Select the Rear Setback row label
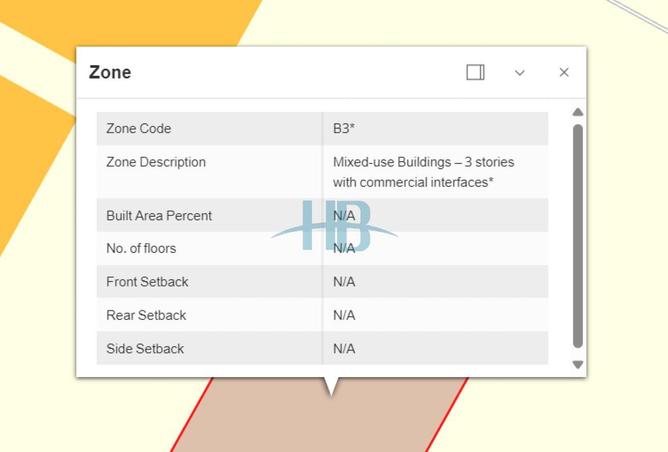 tap(146, 315)
